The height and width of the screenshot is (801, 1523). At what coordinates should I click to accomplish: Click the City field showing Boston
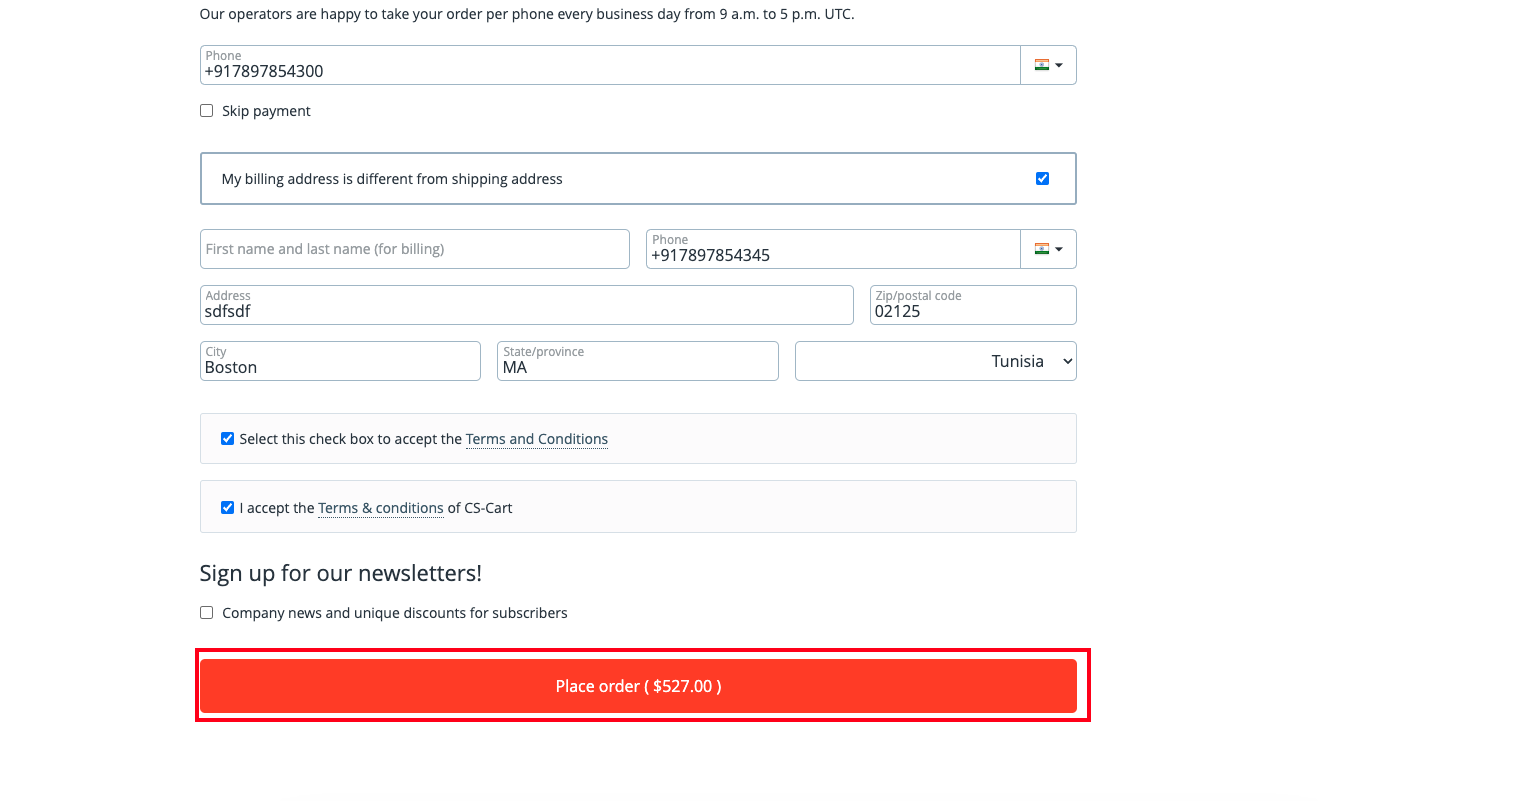[x=340, y=361]
